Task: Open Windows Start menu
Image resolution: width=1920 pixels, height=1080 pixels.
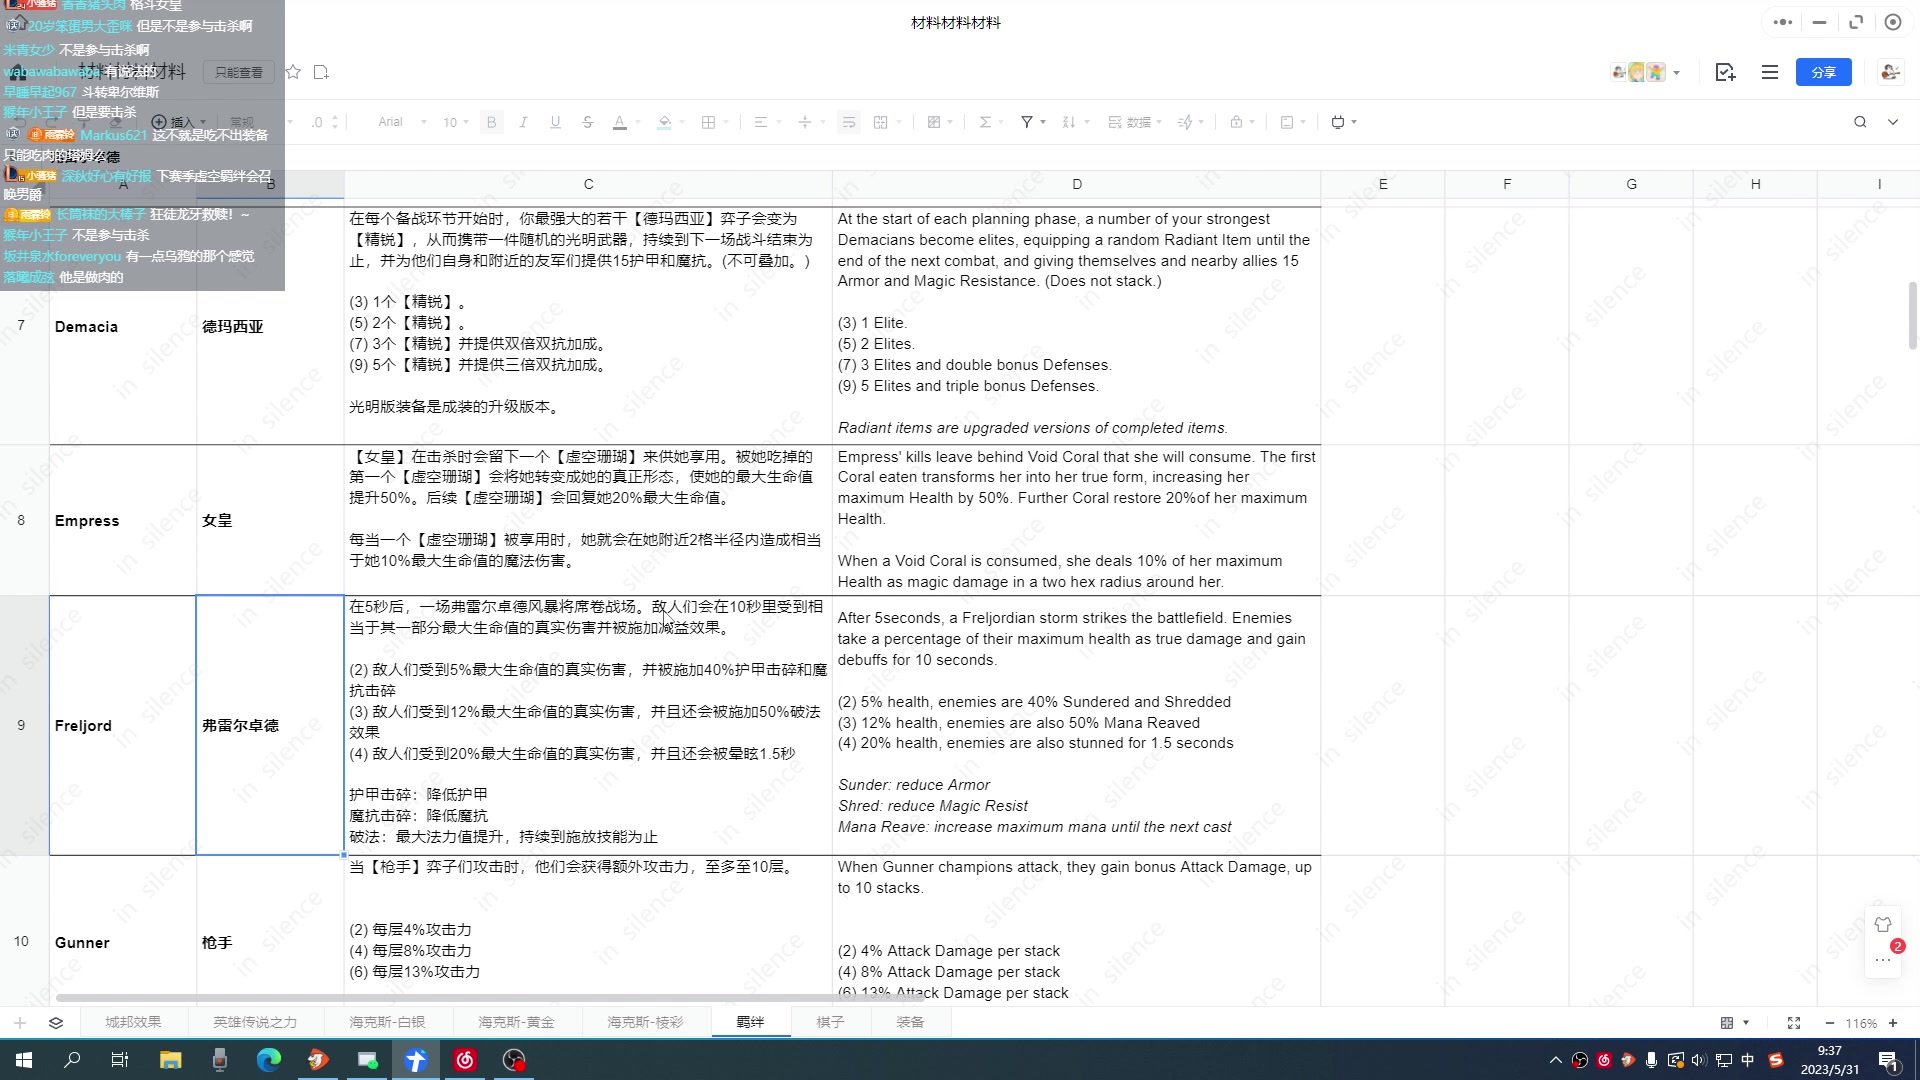Action: pyautogui.click(x=24, y=1060)
